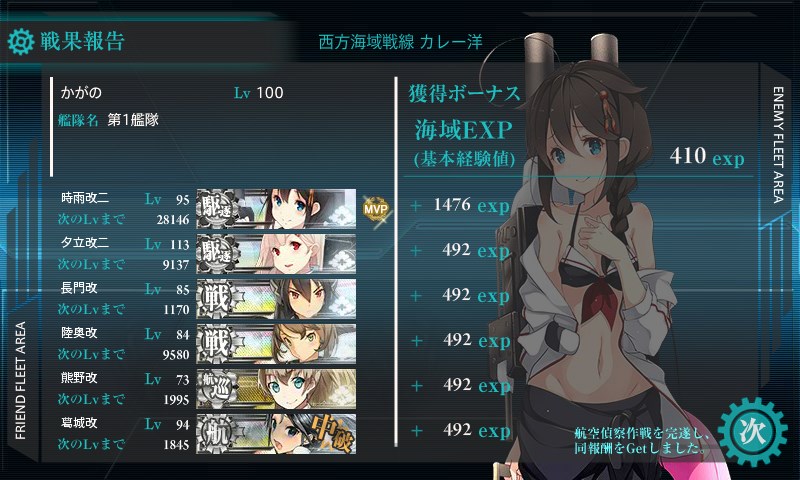Click 駆逐 type icon on 時雨改二 banner
Viewport: 800px width, 480px height.
pos(217,209)
